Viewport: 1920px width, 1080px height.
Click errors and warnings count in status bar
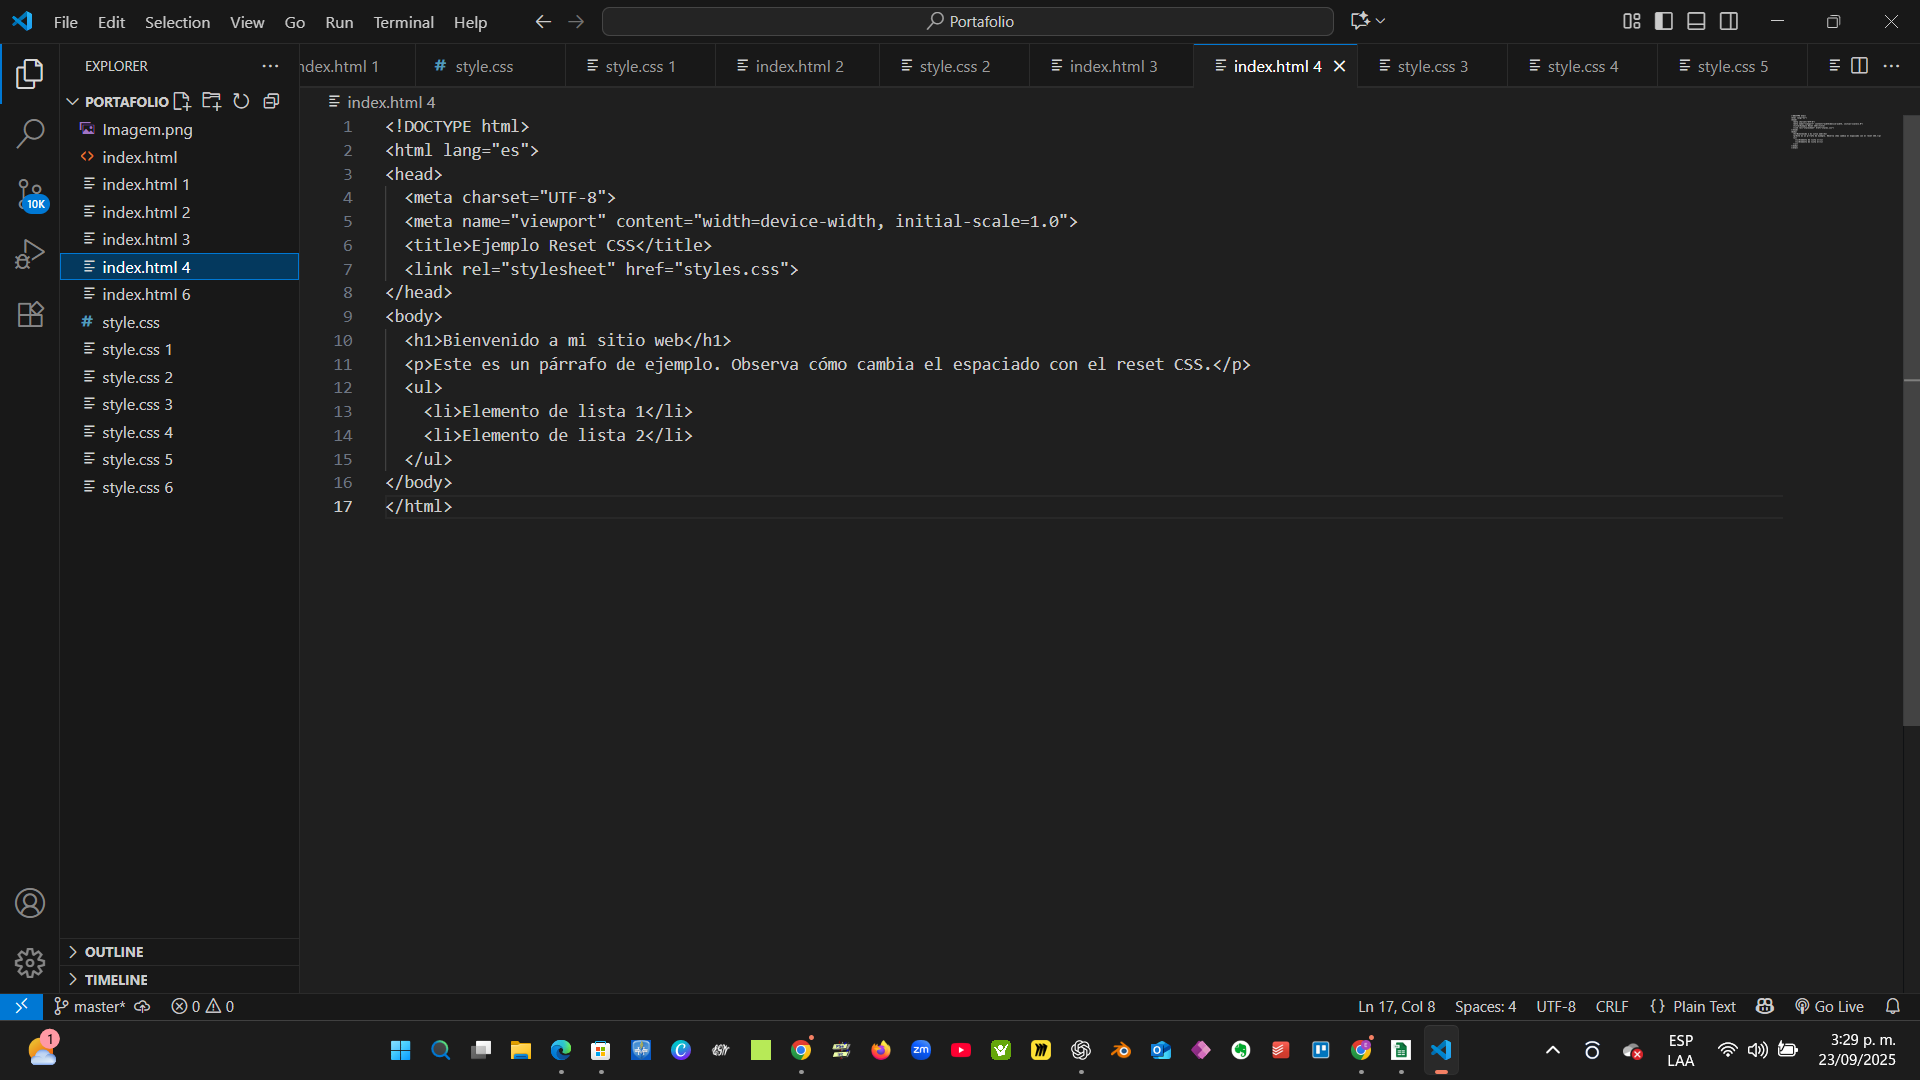tap(202, 1007)
